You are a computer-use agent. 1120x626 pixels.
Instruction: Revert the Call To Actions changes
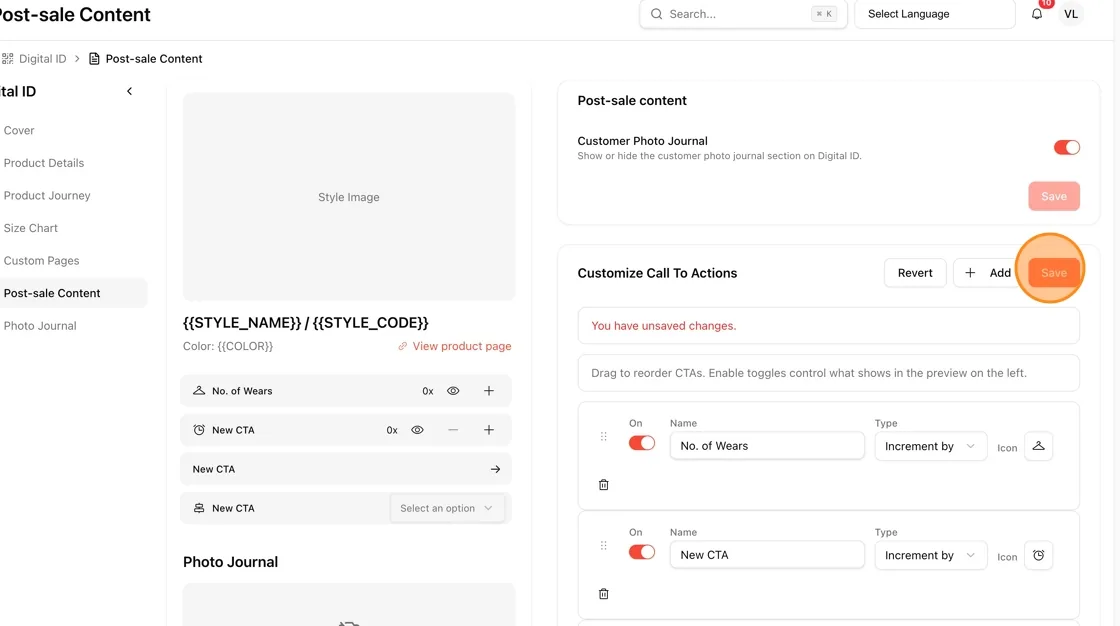(x=915, y=273)
